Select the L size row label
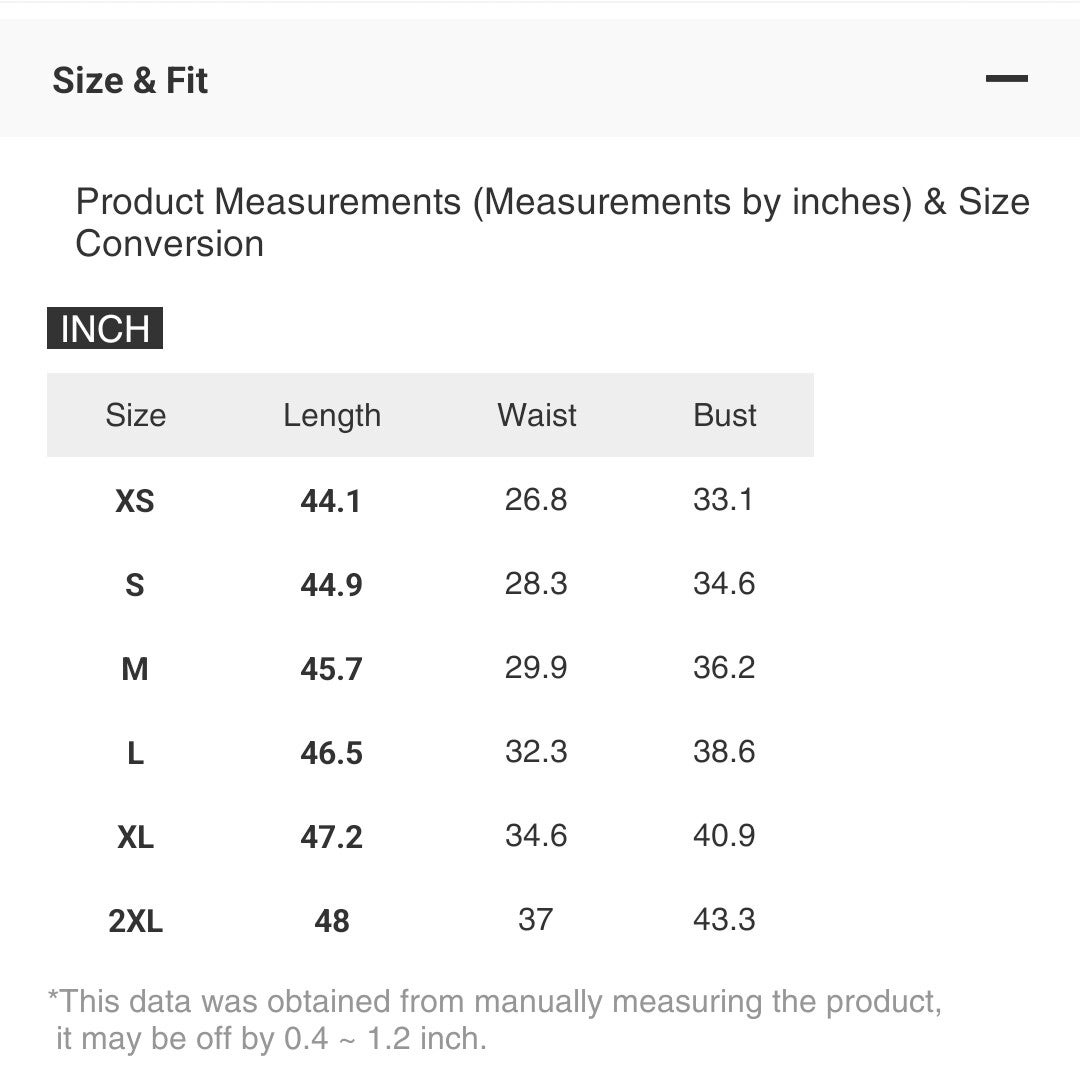The height and width of the screenshot is (1083, 1080). (x=135, y=752)
